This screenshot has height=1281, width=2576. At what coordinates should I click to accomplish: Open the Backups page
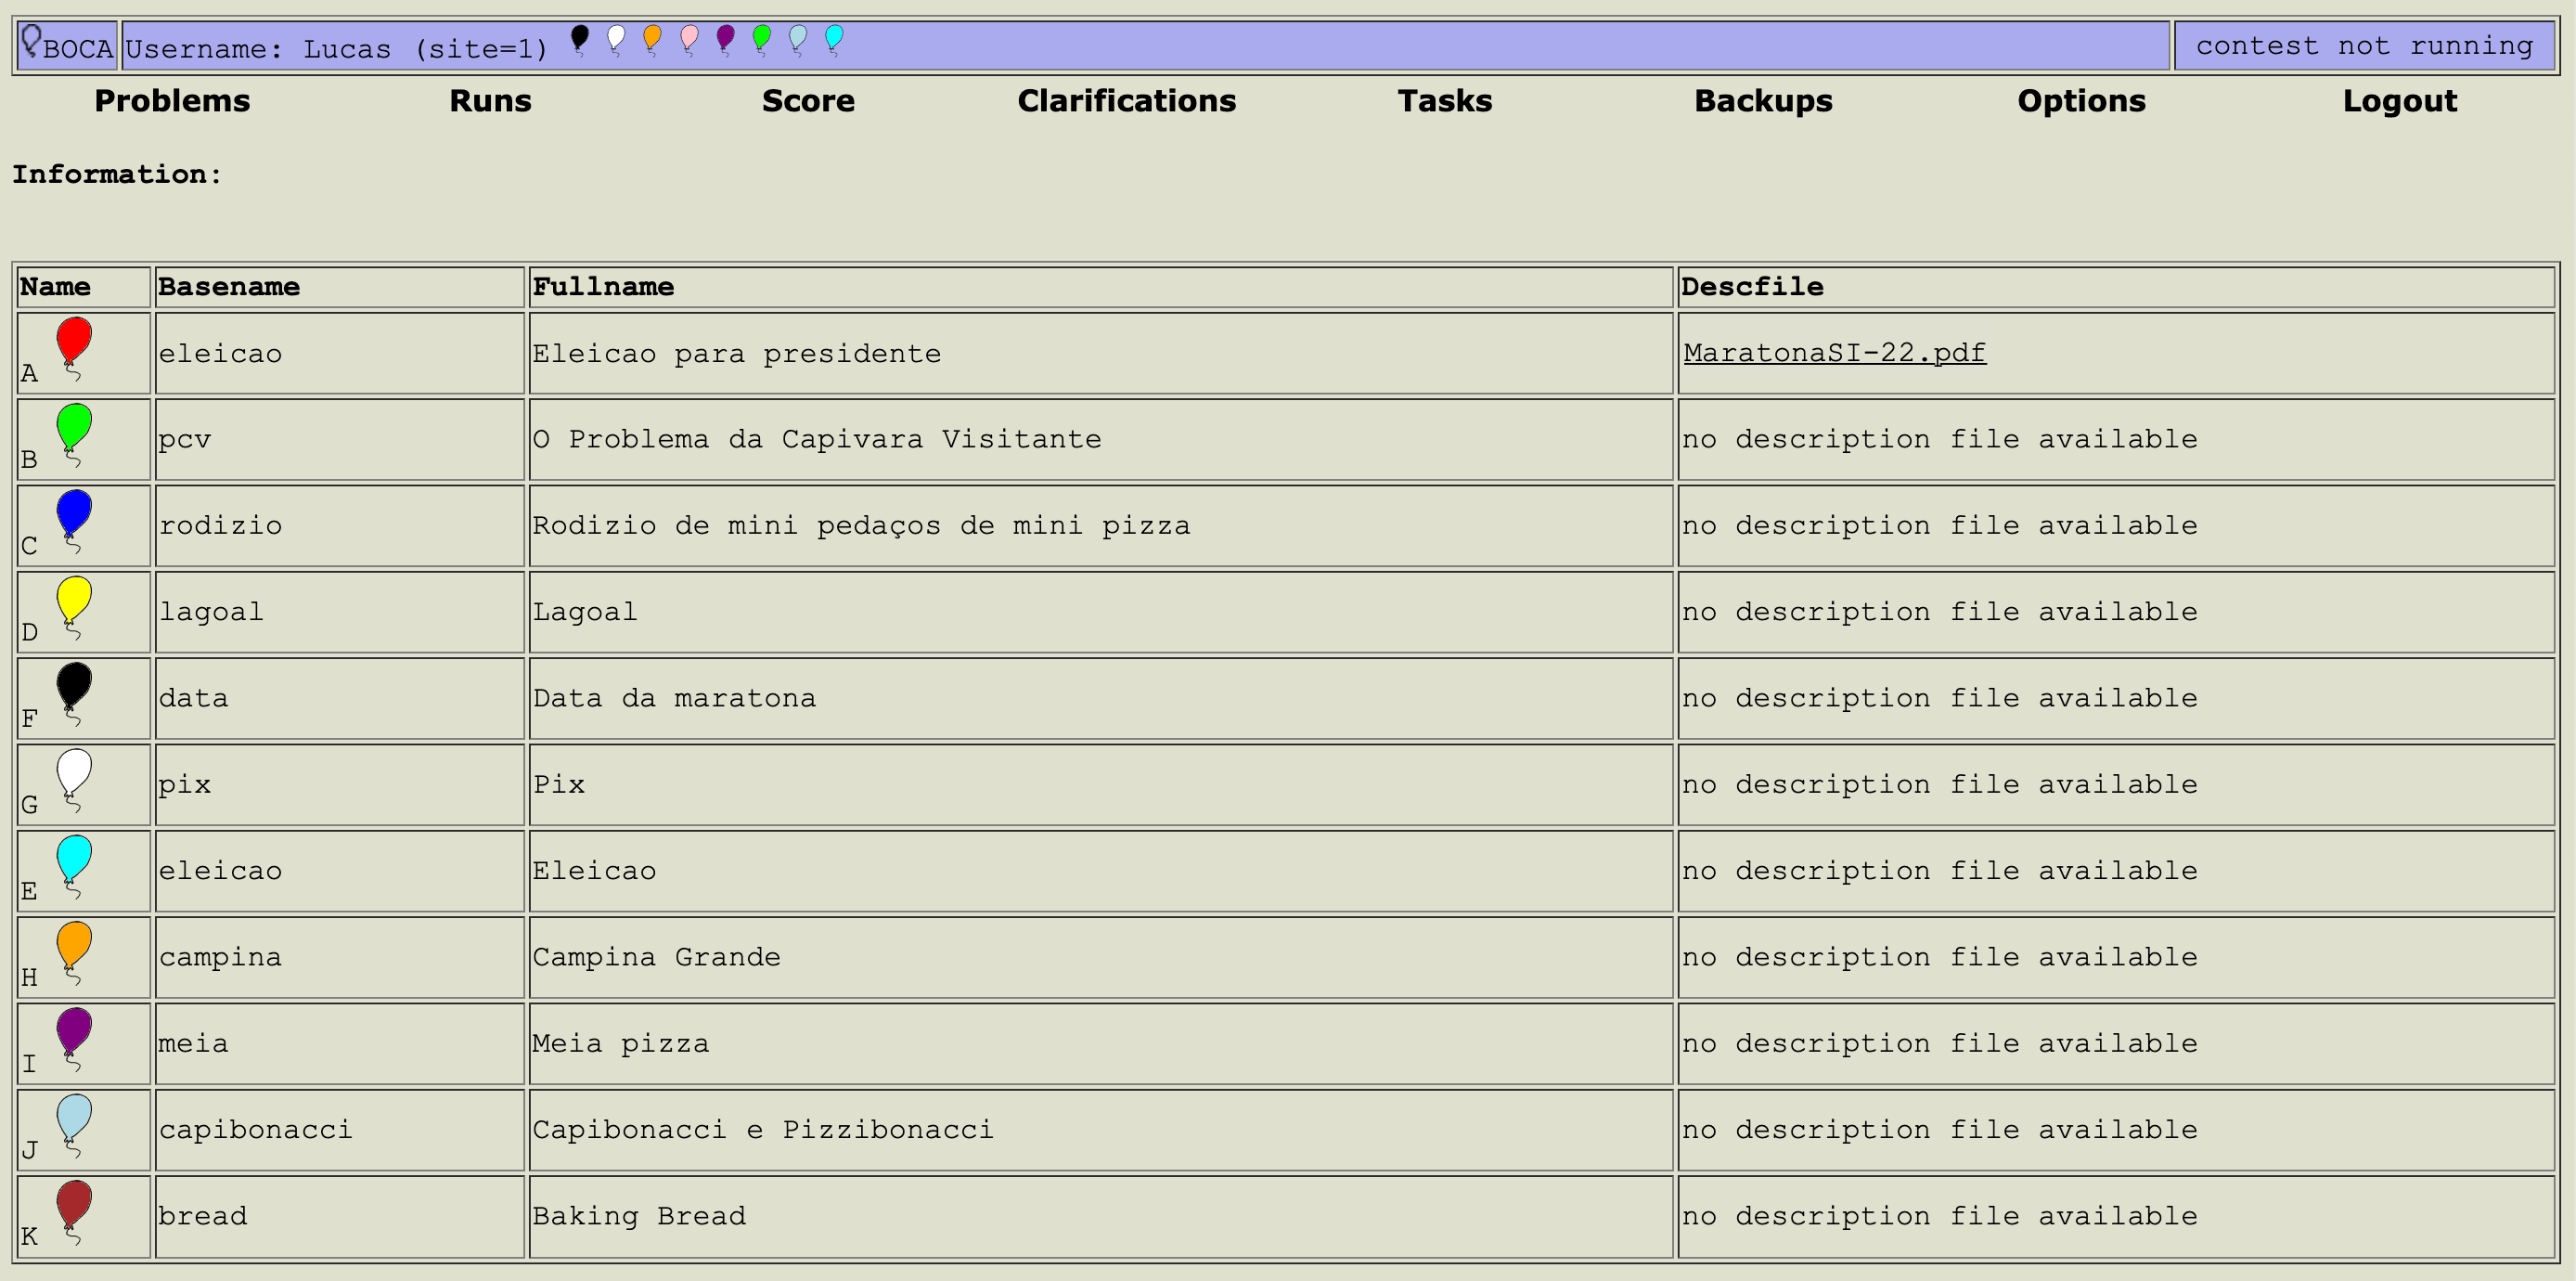(1763, 101)
